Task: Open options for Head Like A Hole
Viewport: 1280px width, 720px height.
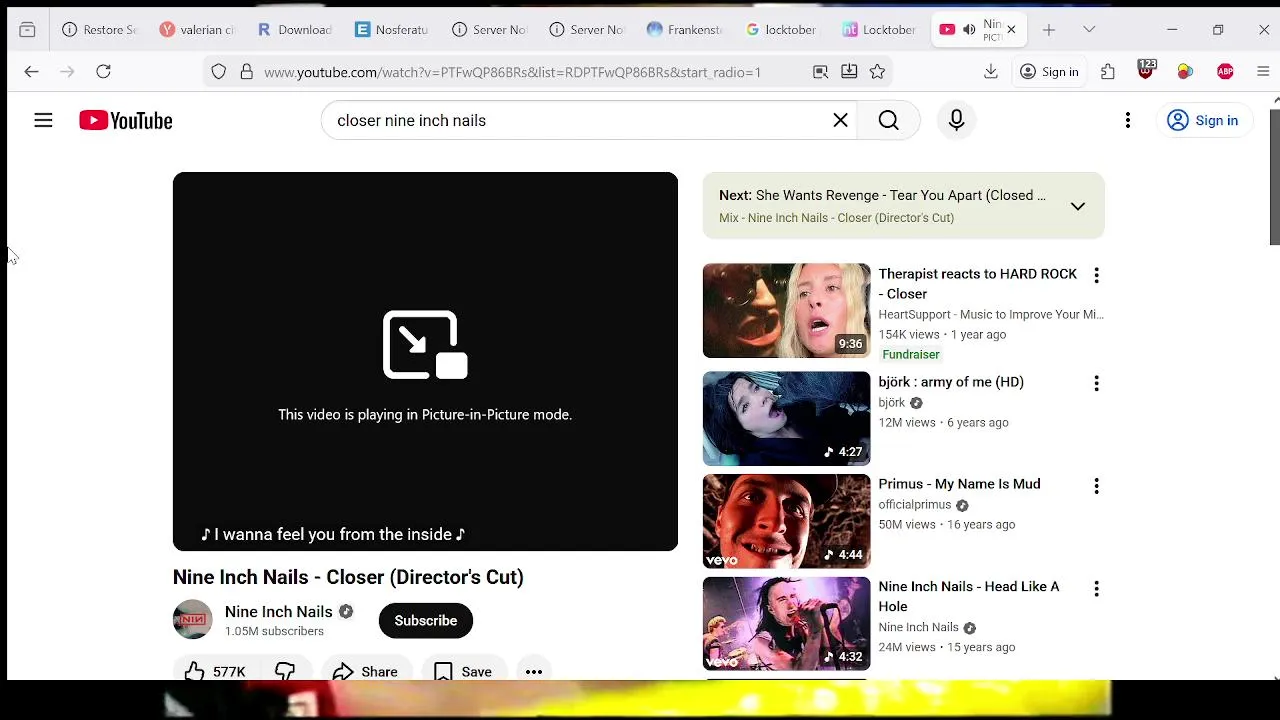Action: pos(1096,589)
